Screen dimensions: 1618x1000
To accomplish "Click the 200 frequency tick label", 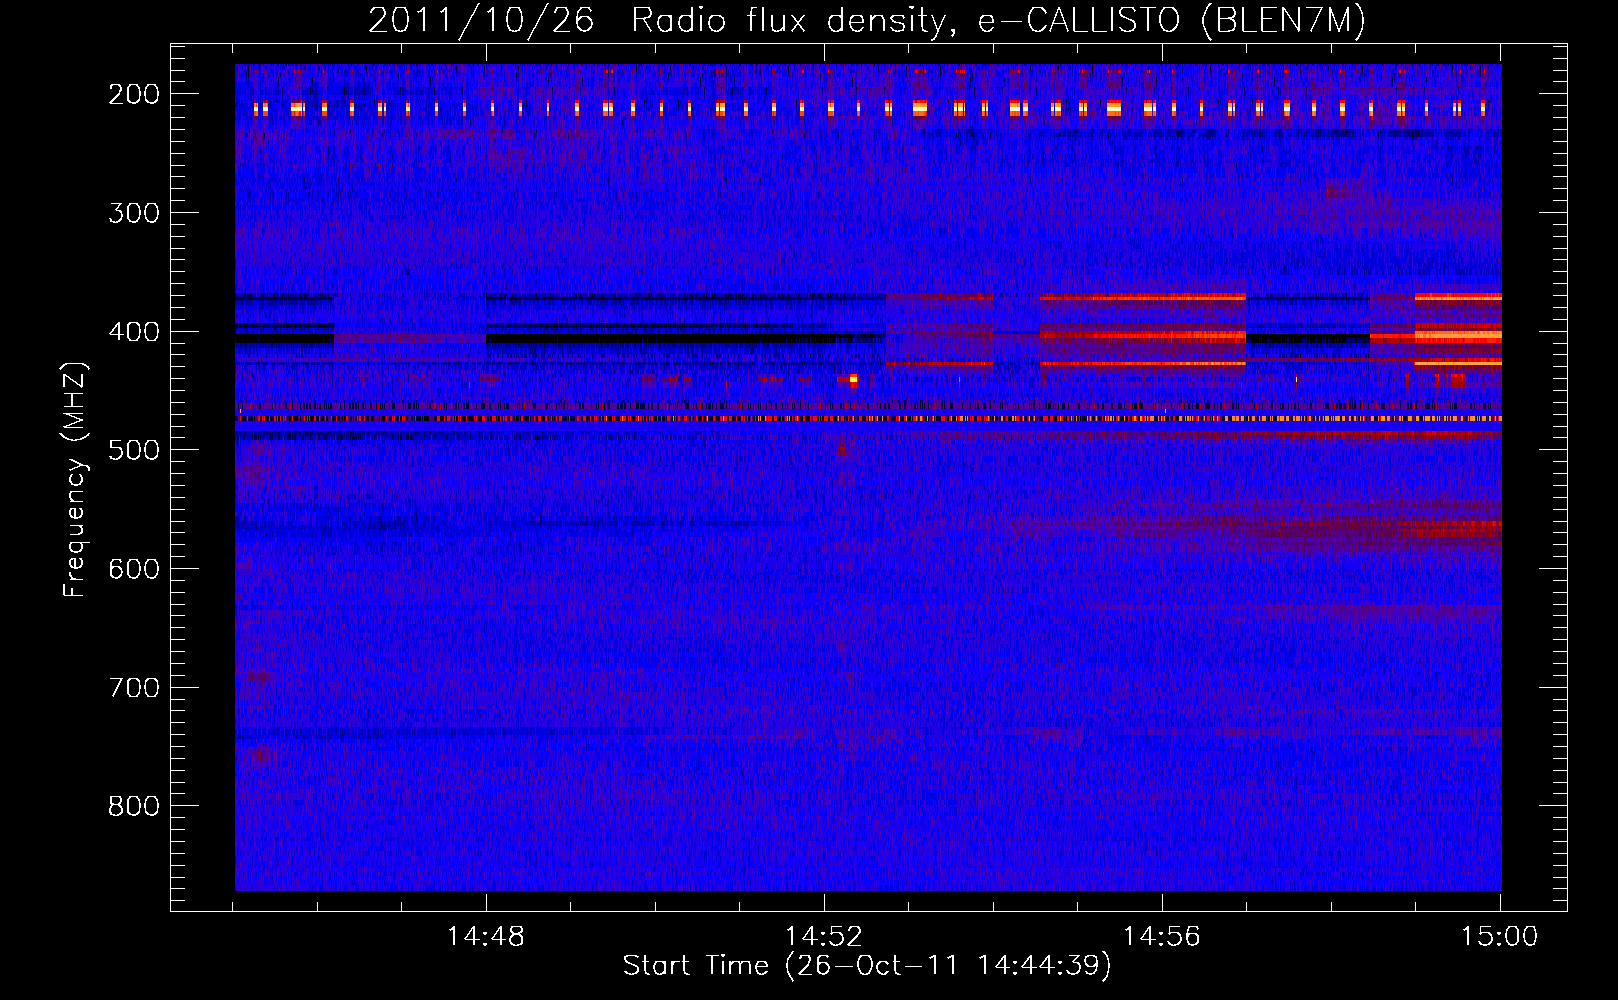I will click(134, 94).
